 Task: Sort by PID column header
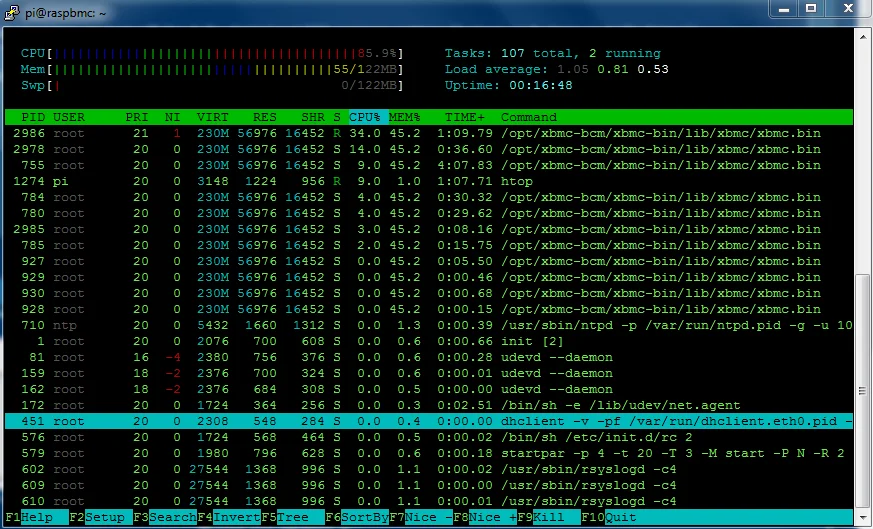33,117
